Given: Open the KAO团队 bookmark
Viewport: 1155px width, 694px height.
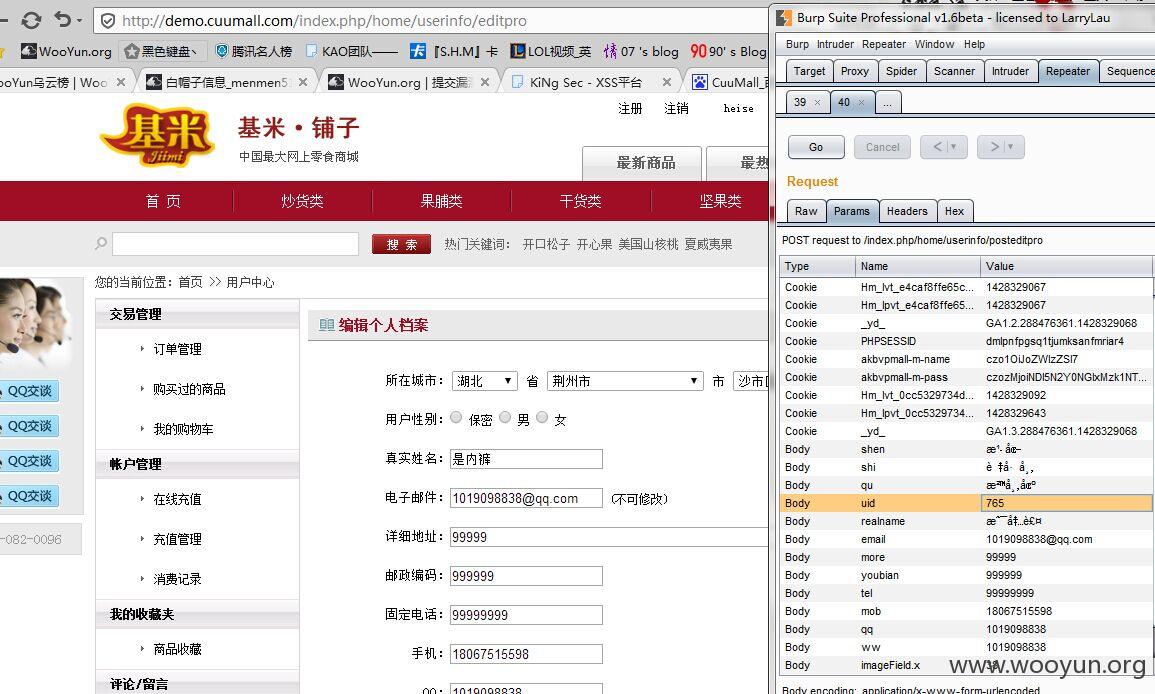Looking at the screenshot, I should click(x=351, y=51).
